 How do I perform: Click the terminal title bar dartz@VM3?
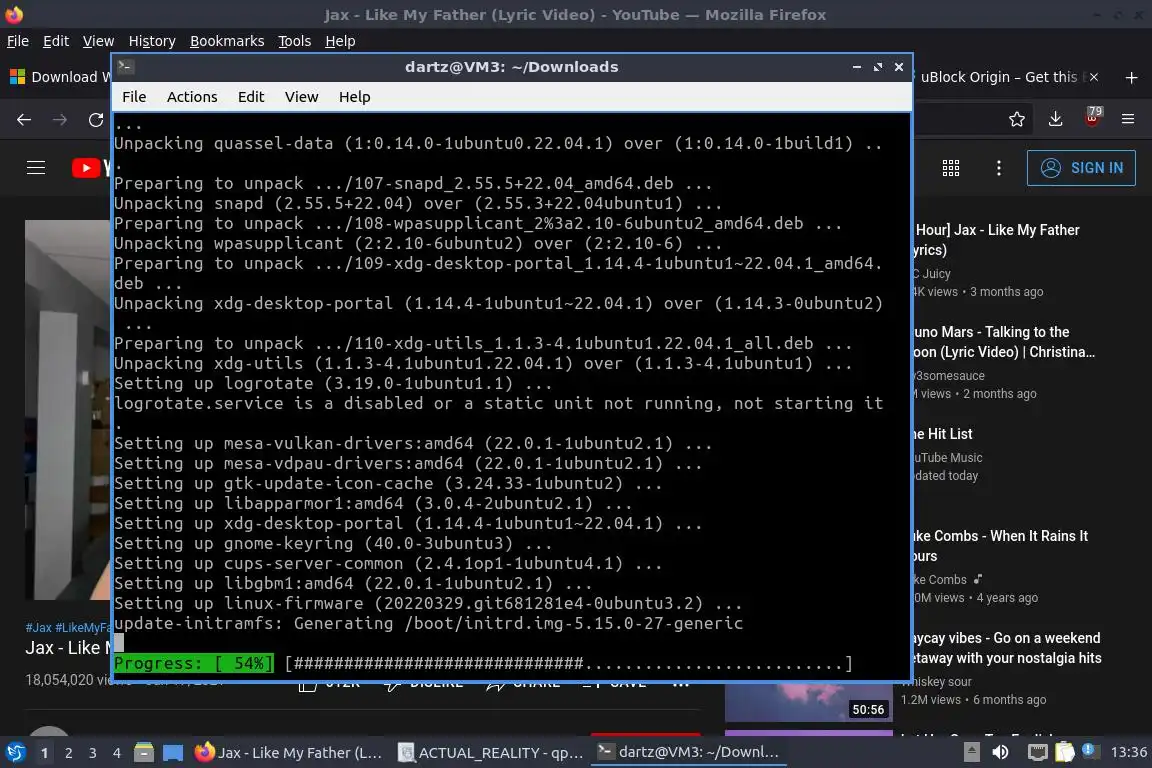(x=511, y=67)
